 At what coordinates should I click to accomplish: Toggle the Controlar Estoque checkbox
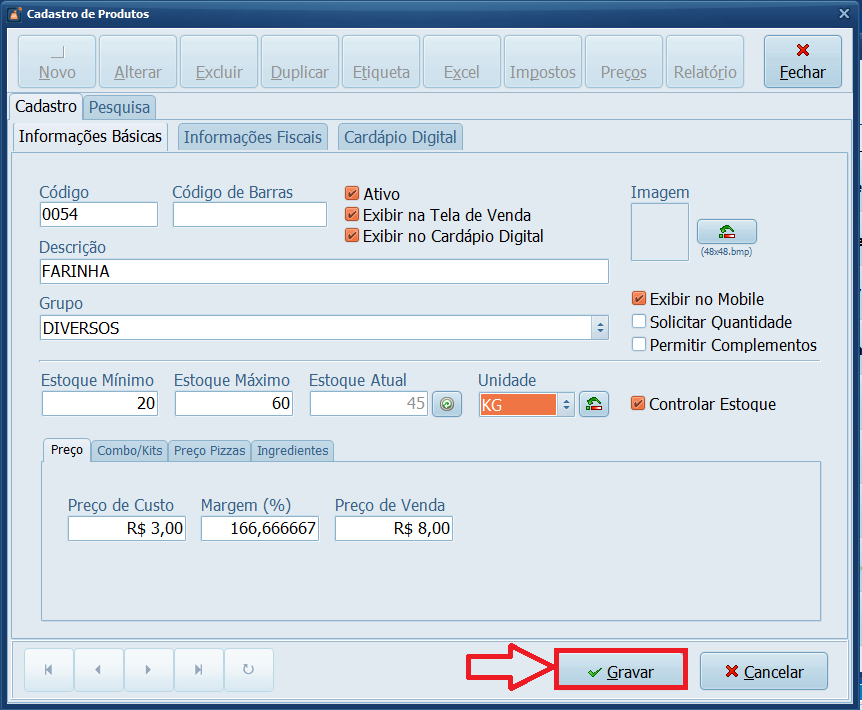coord(638,404)
